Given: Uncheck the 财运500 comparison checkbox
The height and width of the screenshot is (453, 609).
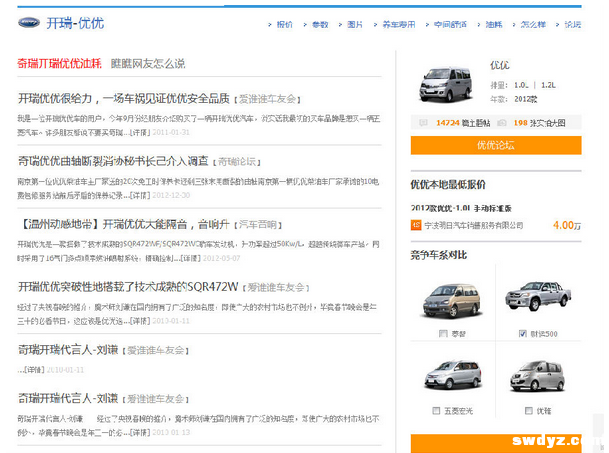Looking at the screenshot, I should (523, 334).
